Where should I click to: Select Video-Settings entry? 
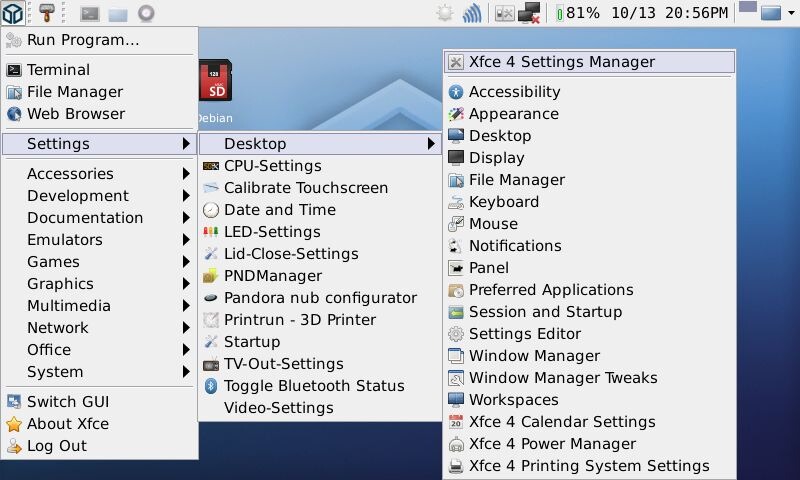click(319, 408)
